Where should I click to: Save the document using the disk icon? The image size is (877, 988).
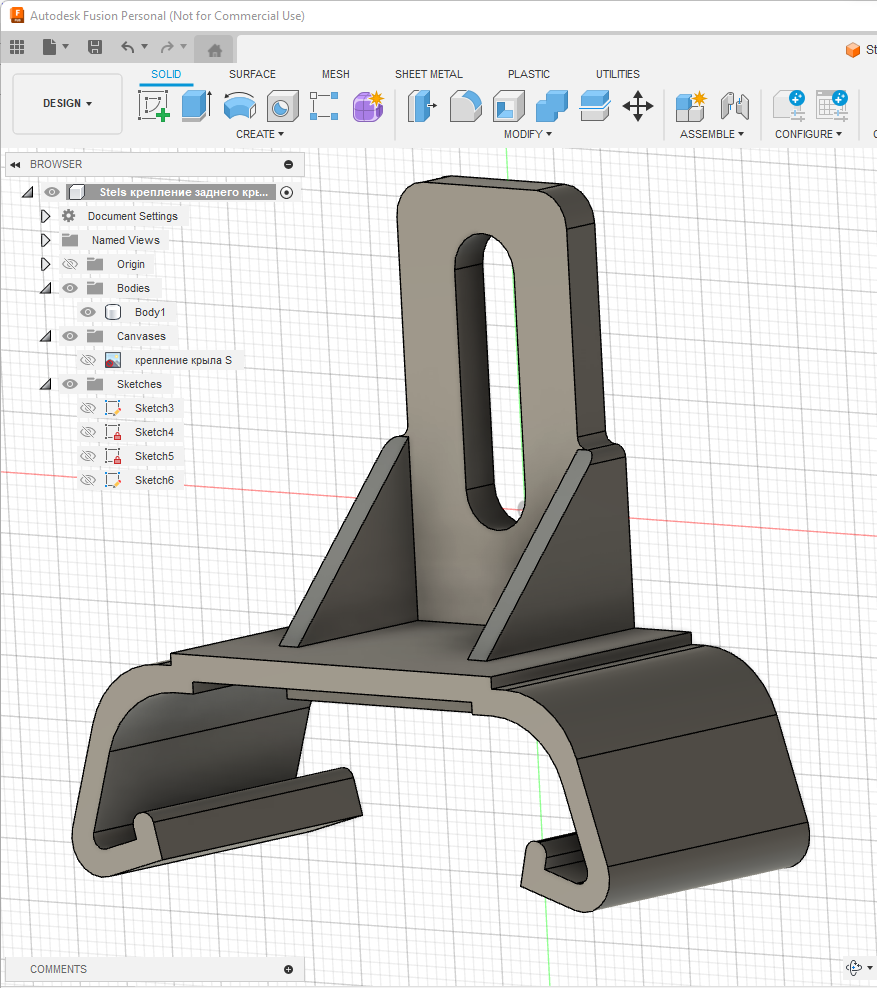click(x=95, y=47)
